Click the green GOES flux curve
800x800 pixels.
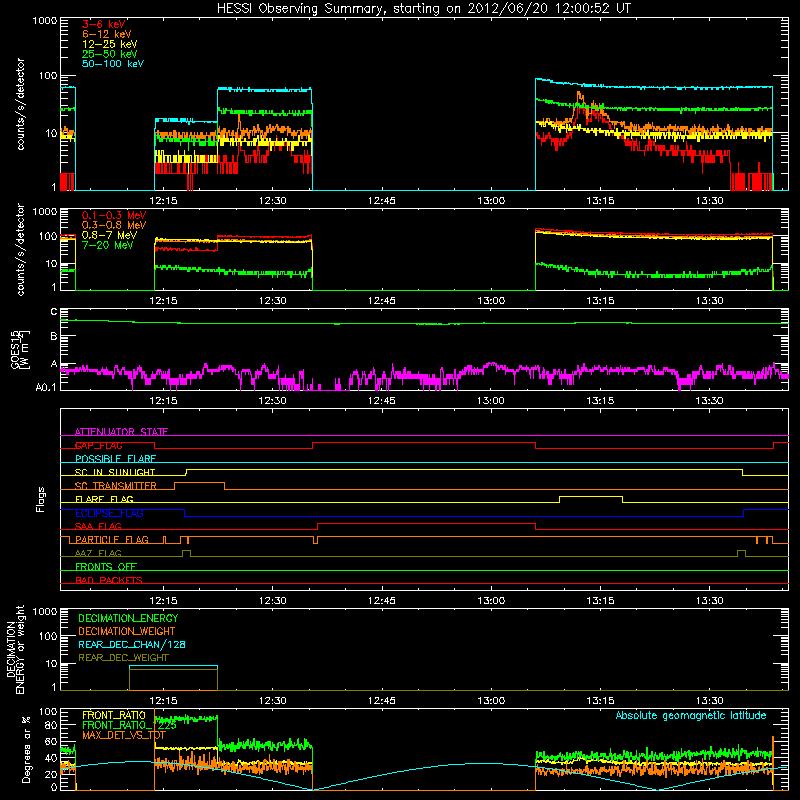tap(423, 322)
